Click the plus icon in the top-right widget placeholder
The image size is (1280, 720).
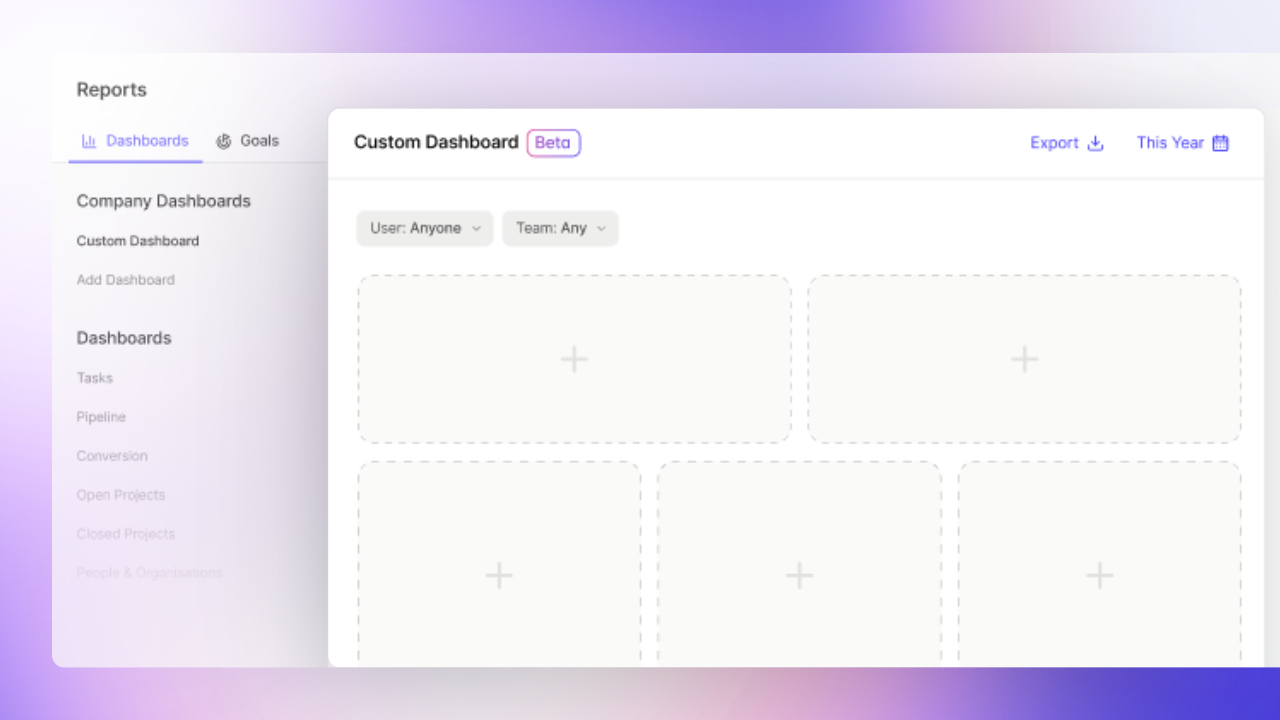1024,358
